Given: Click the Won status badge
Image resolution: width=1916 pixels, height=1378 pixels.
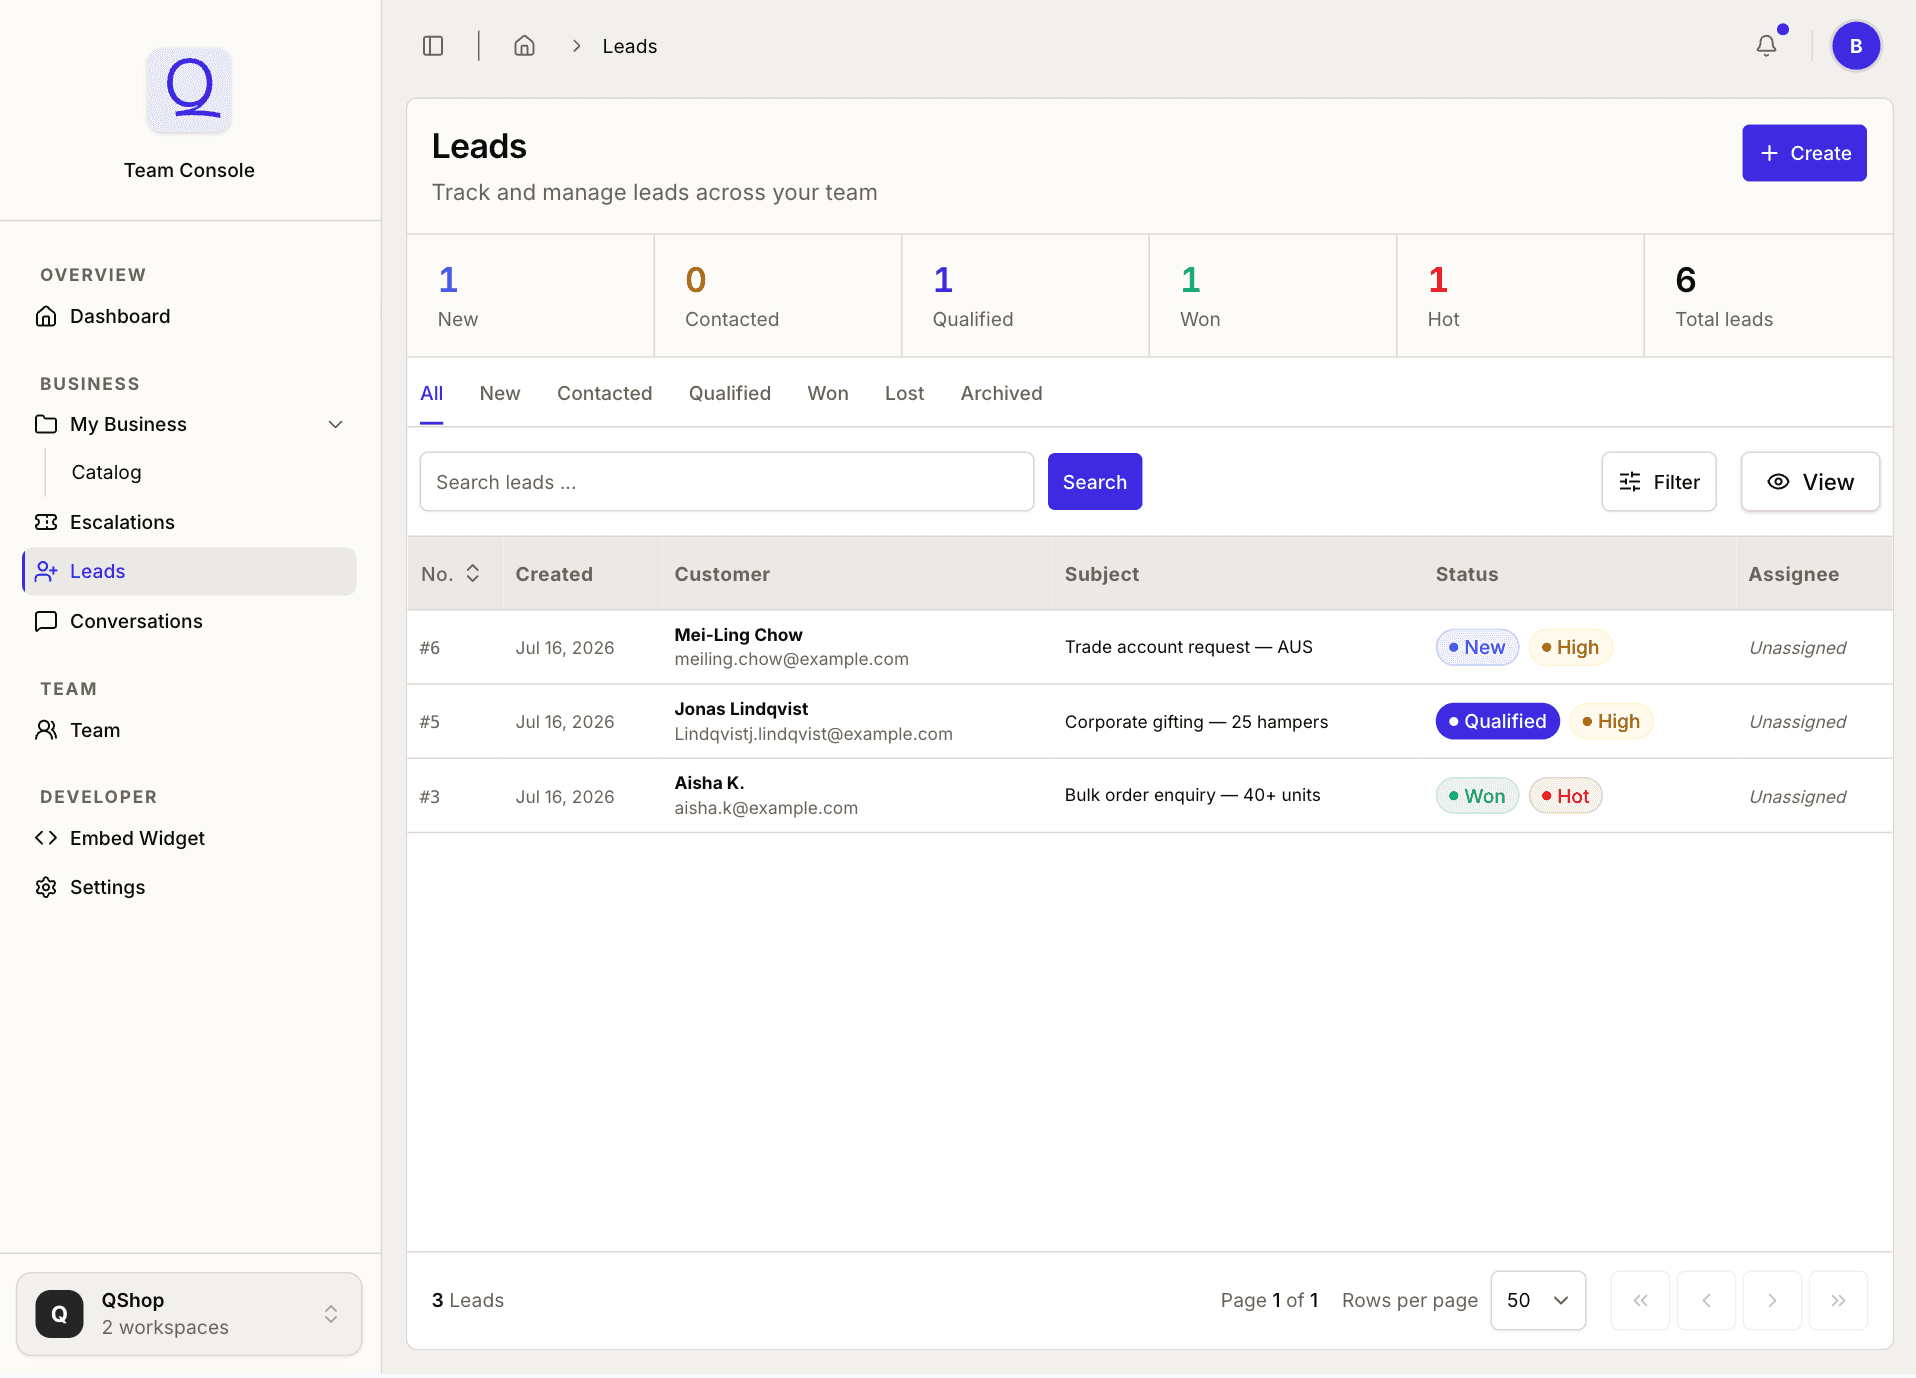Looking at the screenshot, I should coord(1477,796).
